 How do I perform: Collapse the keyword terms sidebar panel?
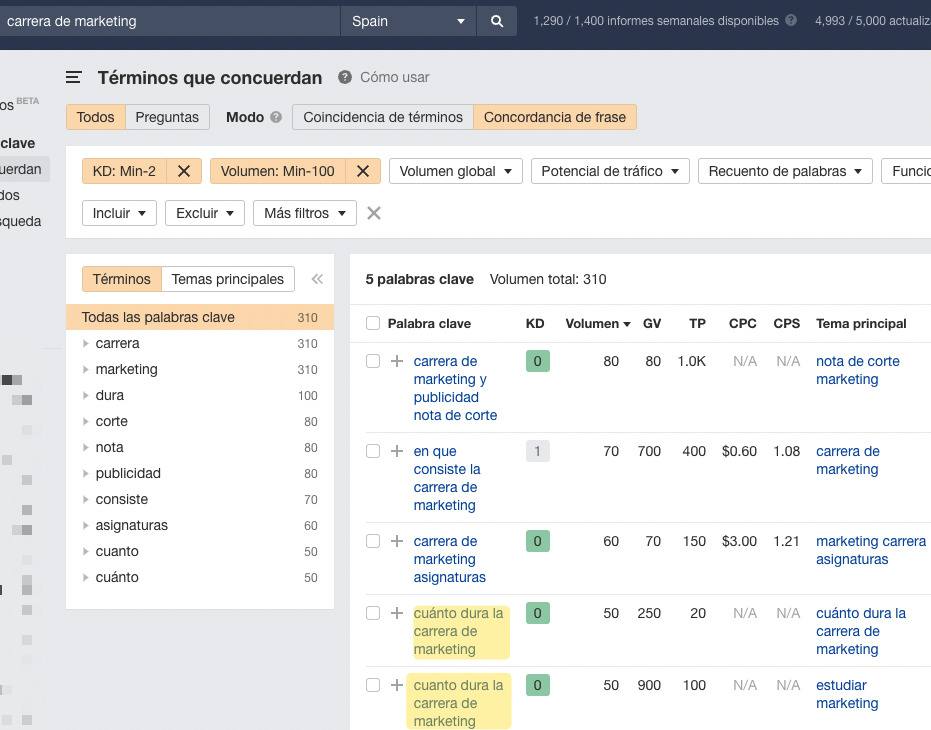pyautogui.click(x=317, y=280)
